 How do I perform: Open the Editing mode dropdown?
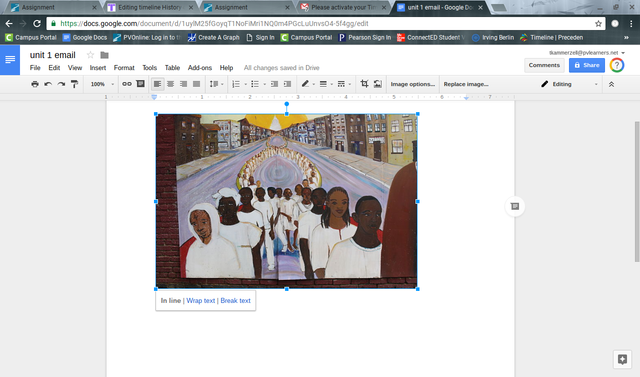coord(569,84)
